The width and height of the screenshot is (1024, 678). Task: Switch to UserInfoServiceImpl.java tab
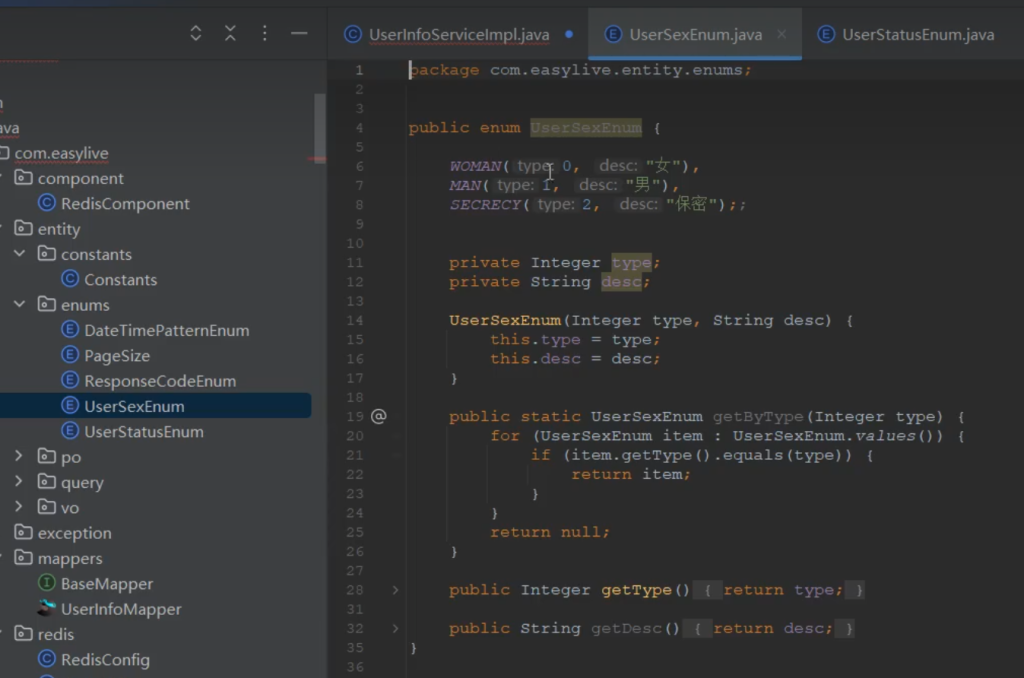(458, 34)
